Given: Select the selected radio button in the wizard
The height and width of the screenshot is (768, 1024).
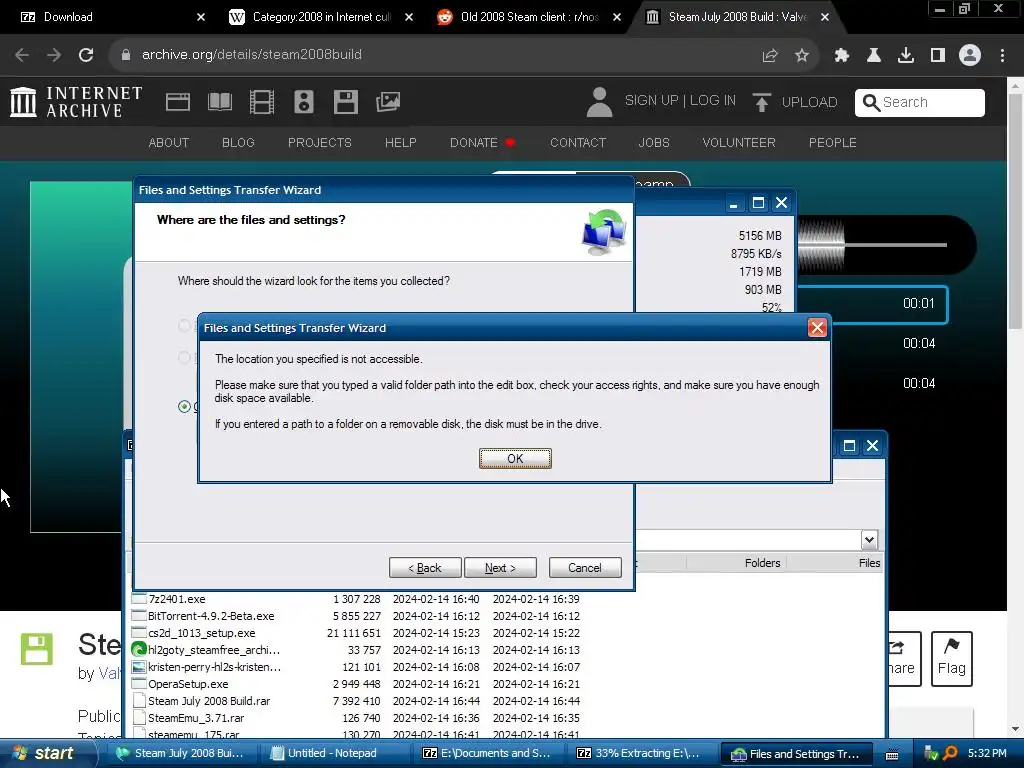Looking at the screenshot, I should tap(184, 406).
